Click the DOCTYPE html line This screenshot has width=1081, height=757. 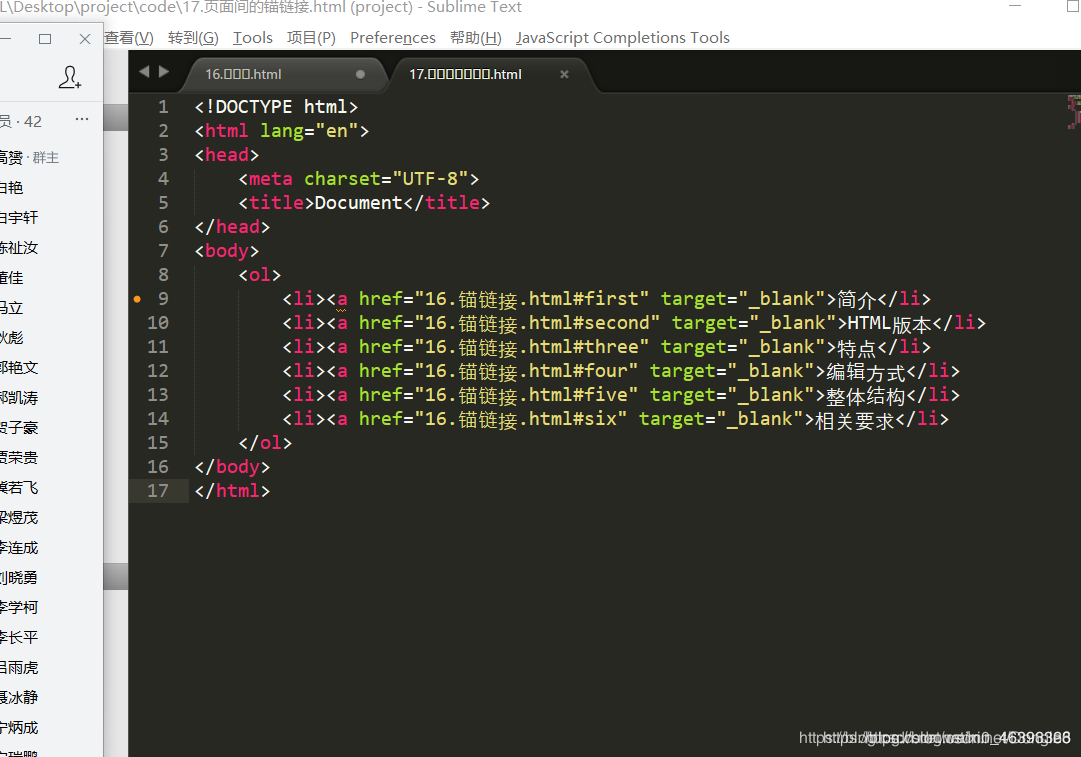click(x=276, y=107)
